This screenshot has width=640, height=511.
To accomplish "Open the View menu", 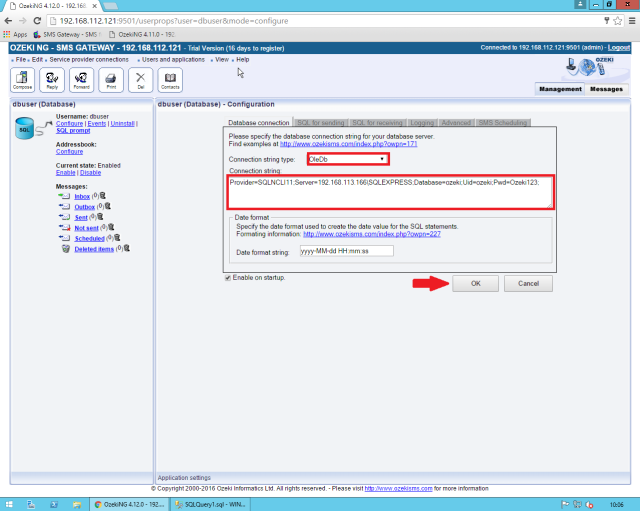I will click(x=222, y=60).
